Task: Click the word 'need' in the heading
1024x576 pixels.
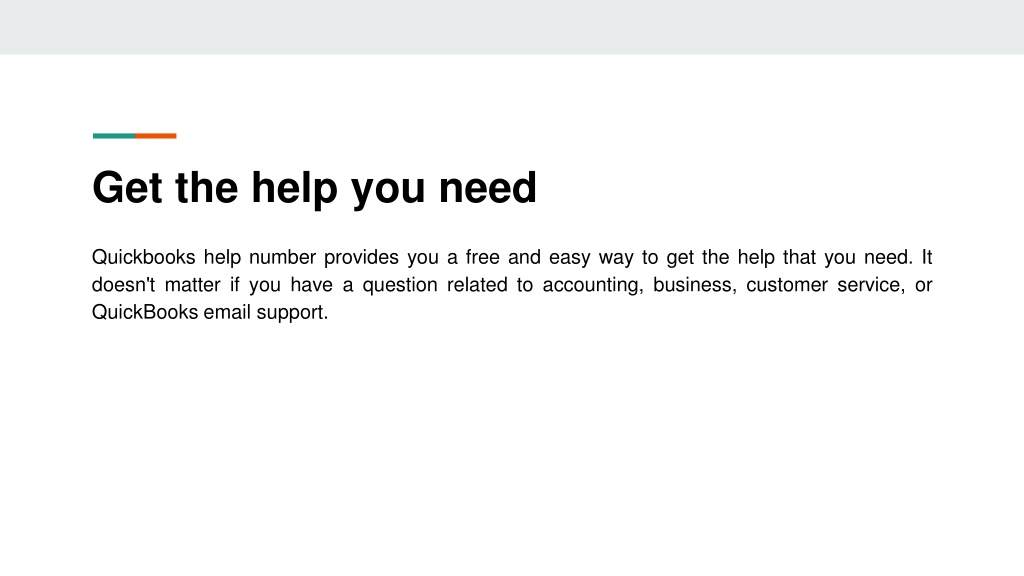Action: [487, 187]
